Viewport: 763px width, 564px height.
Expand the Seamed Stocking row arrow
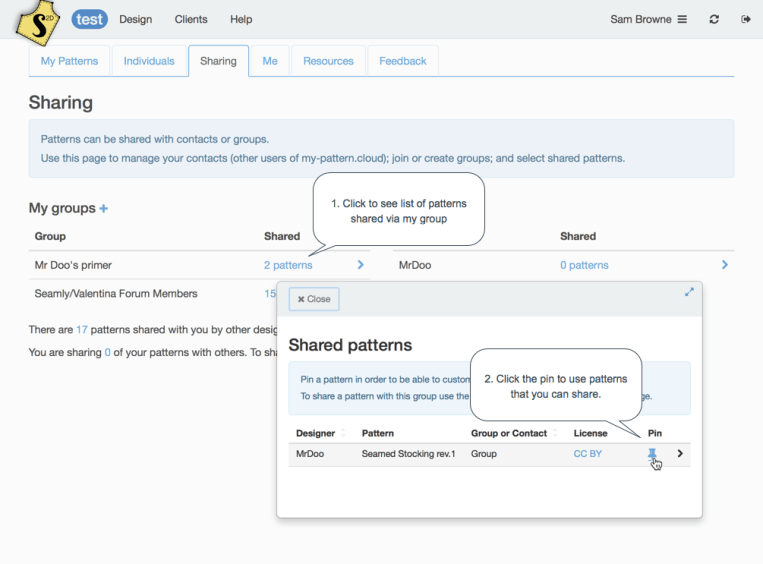(681, 454)
